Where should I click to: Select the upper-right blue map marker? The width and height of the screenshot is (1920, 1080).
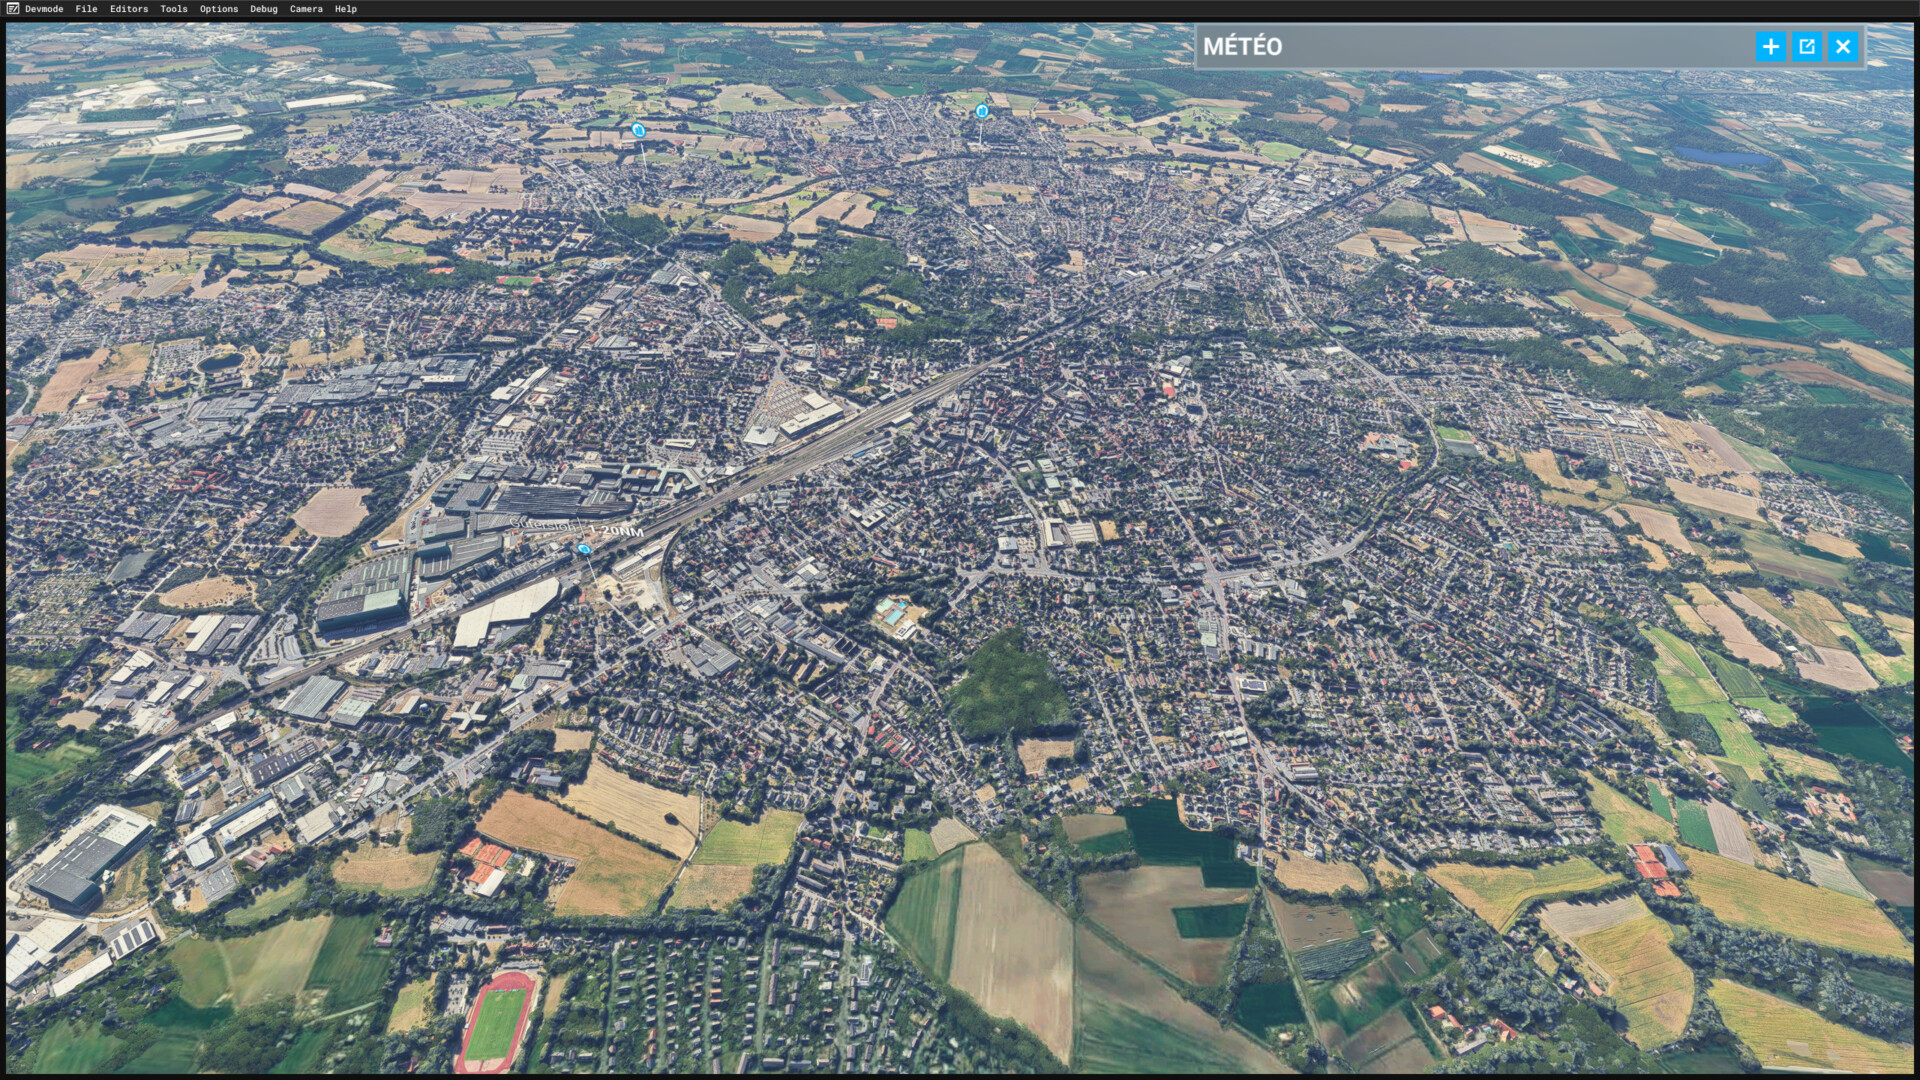[x=982, y=111]
